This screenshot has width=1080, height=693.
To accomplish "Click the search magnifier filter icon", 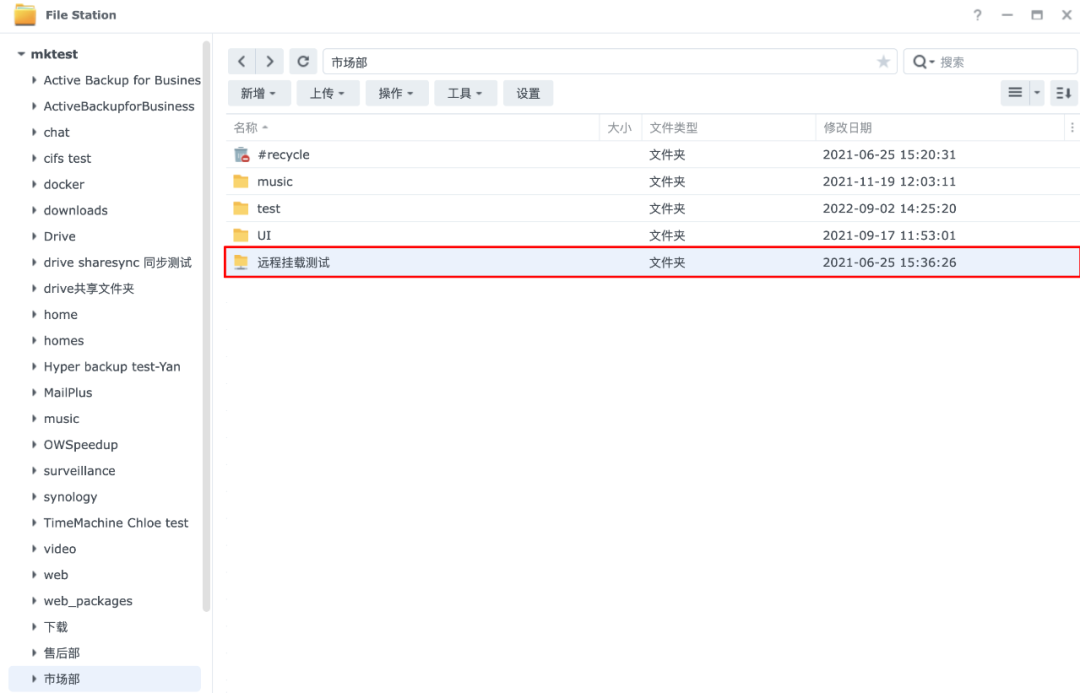I will (921, 61).
